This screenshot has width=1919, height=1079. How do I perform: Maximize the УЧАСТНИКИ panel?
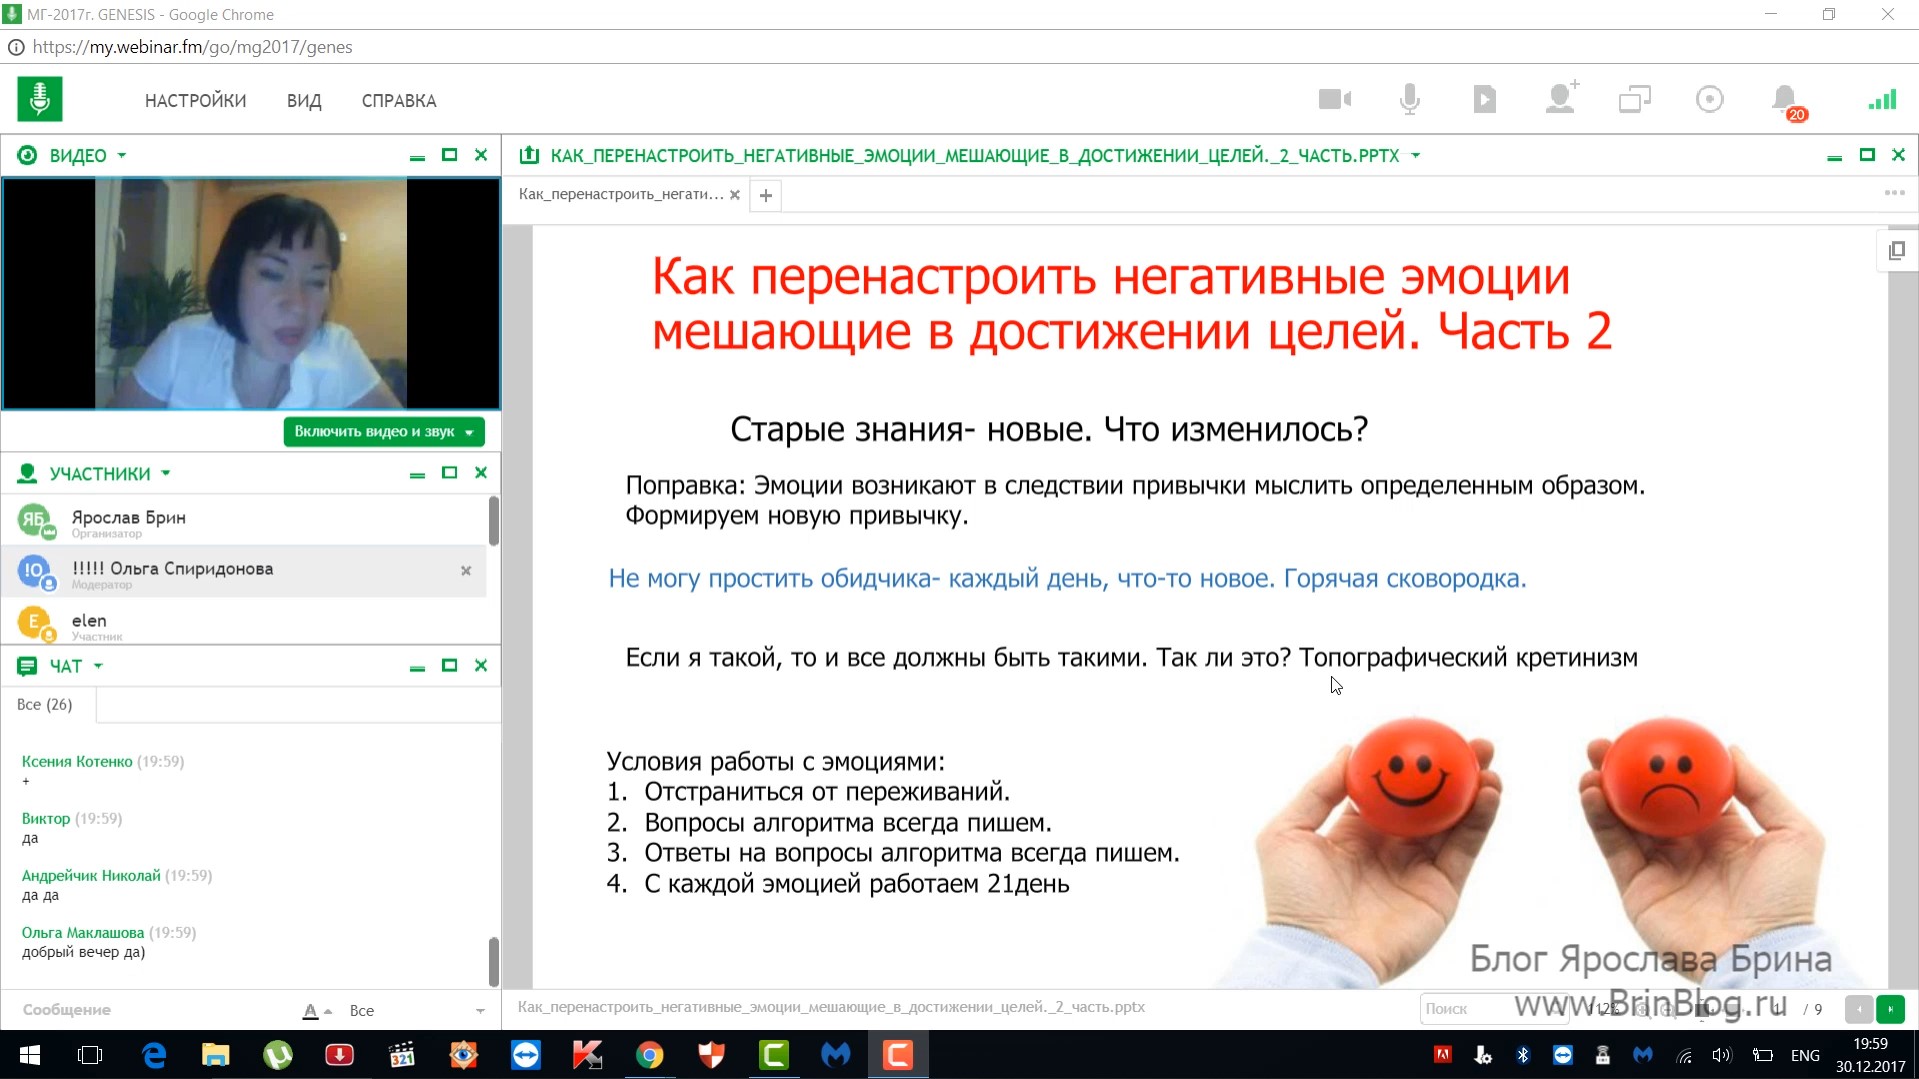449,473
